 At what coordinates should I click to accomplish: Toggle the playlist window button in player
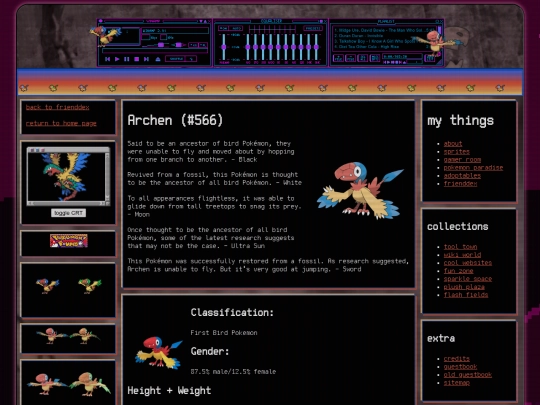[203, 45]
